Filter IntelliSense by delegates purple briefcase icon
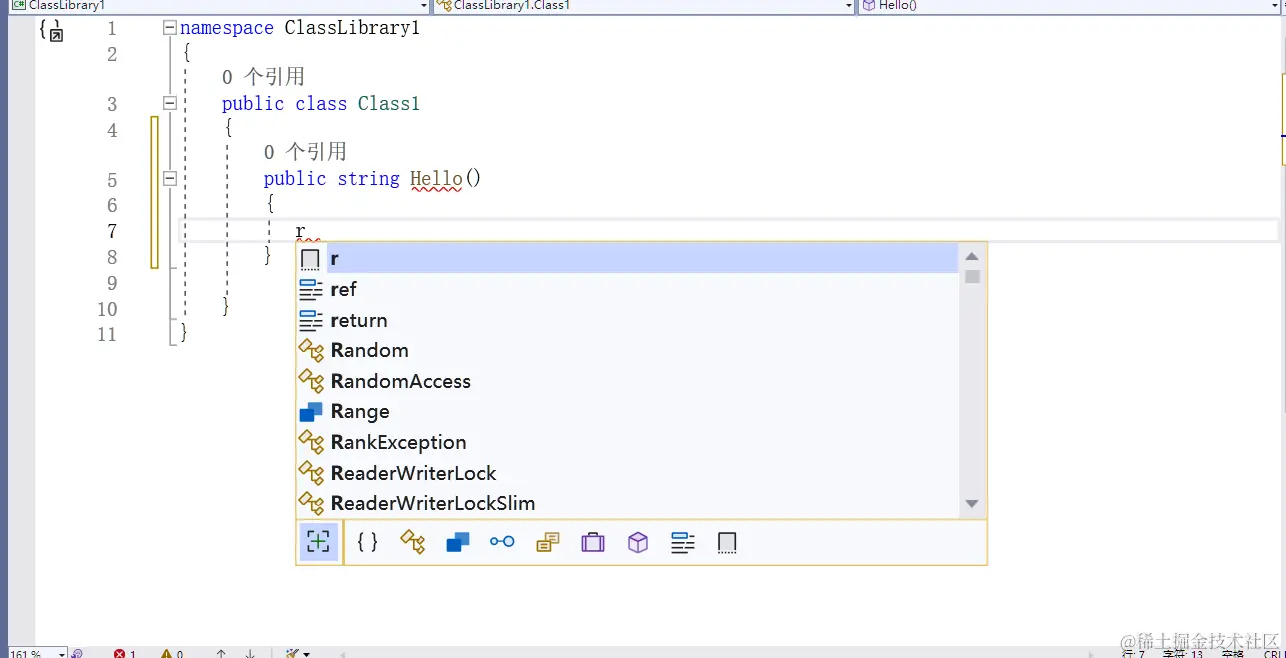Screen dimensions: 1286x658 pyautogui.click(x=593, y=542)
